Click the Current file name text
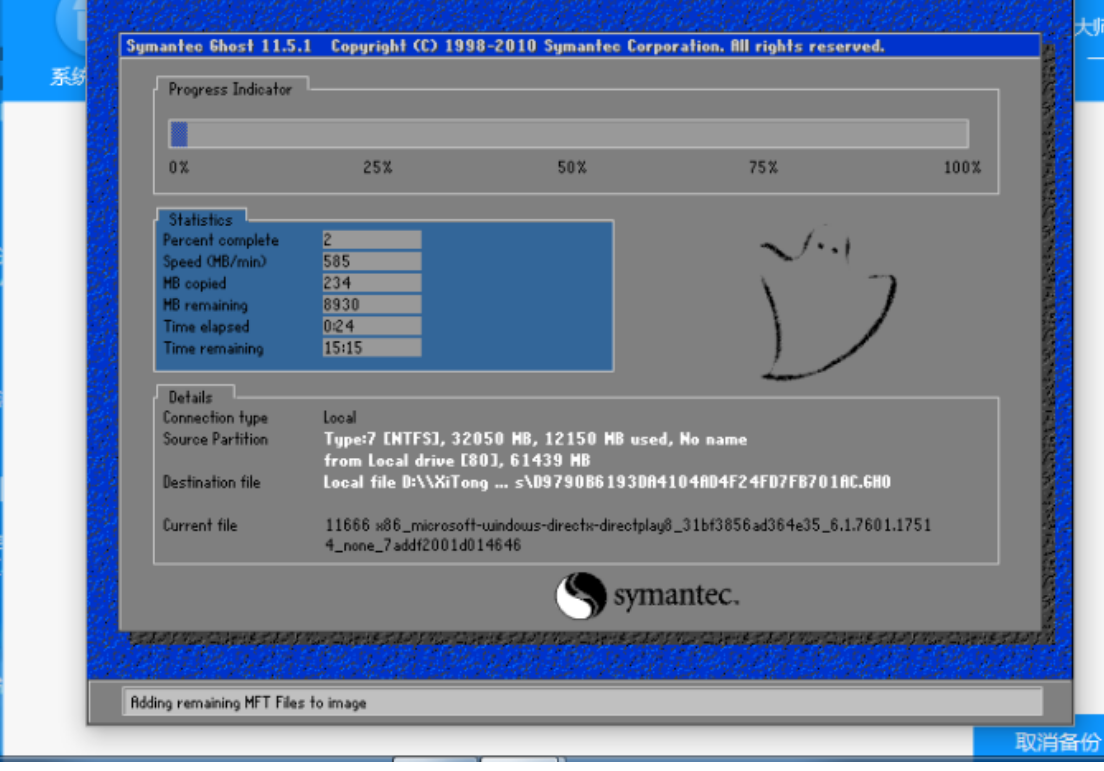Image resolution: width=1104 pixels, height=771 pixels. pos(627,535)
